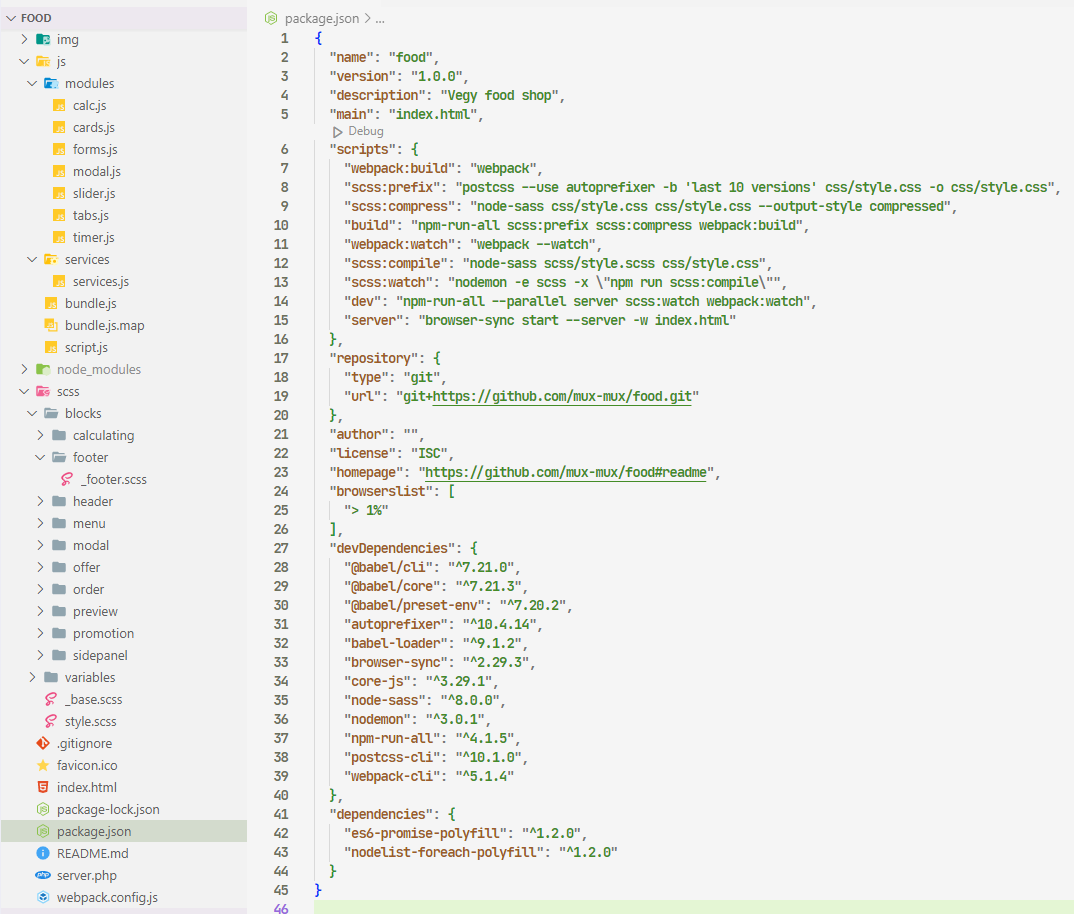Viewport: 1074px width, 914px height.
Task: Select the menu scss folder
Action: pyautogui.click(x=89, y=523)
